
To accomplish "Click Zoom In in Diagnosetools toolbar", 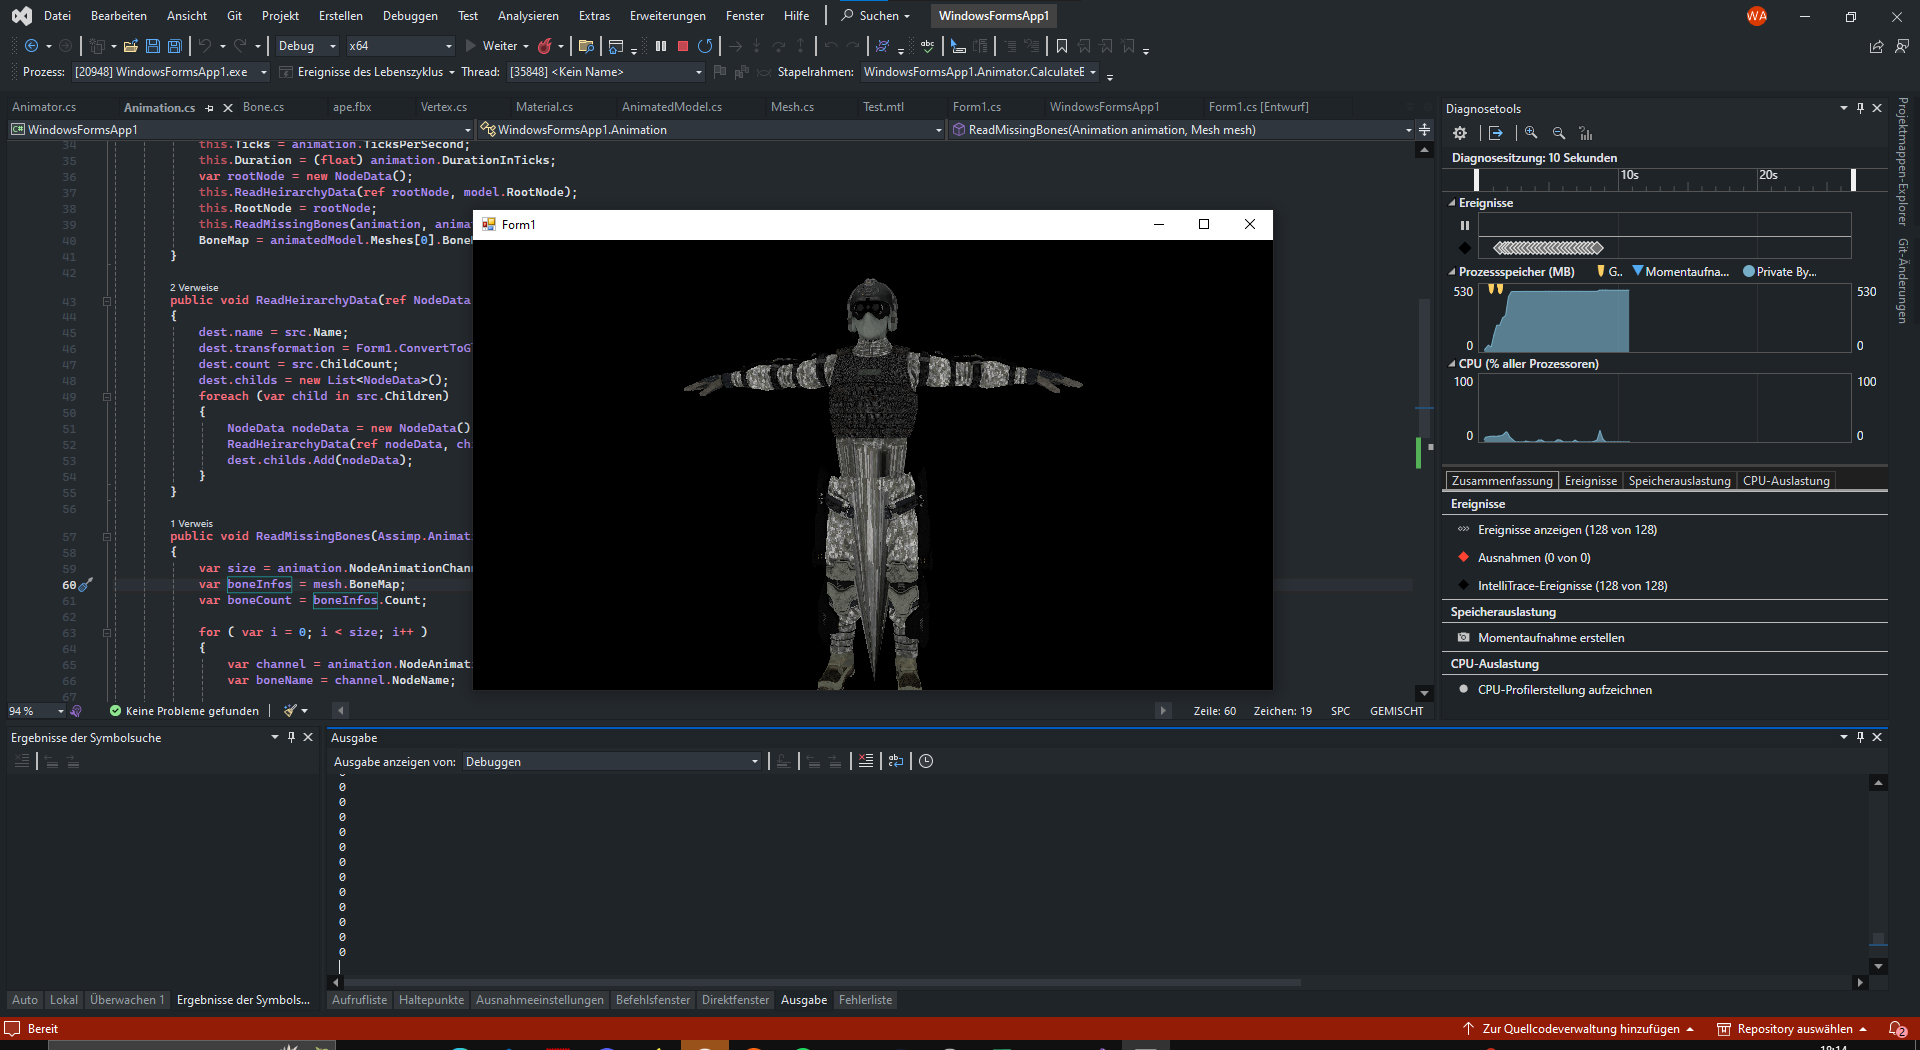I will pos(1531,133).
